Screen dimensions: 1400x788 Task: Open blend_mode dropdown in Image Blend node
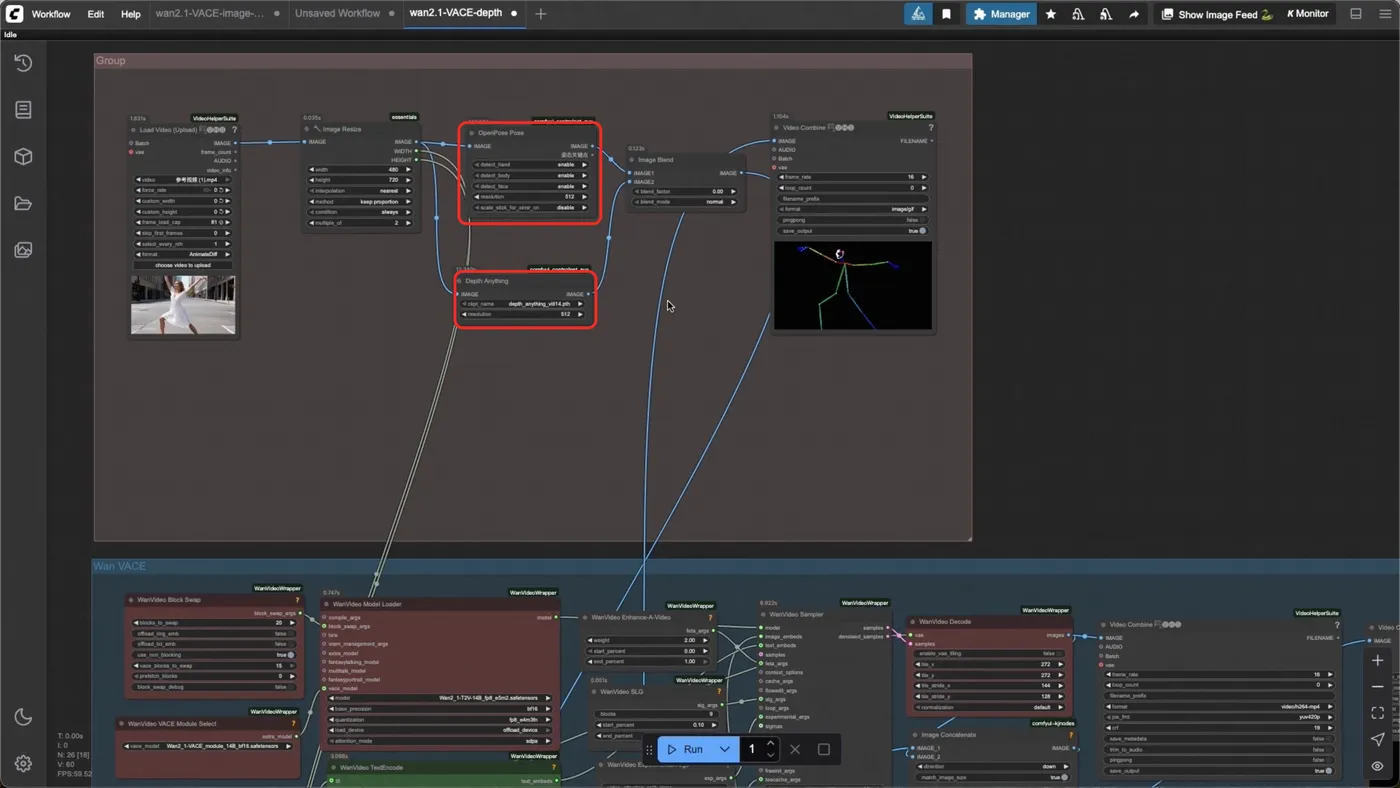point(685,202)
